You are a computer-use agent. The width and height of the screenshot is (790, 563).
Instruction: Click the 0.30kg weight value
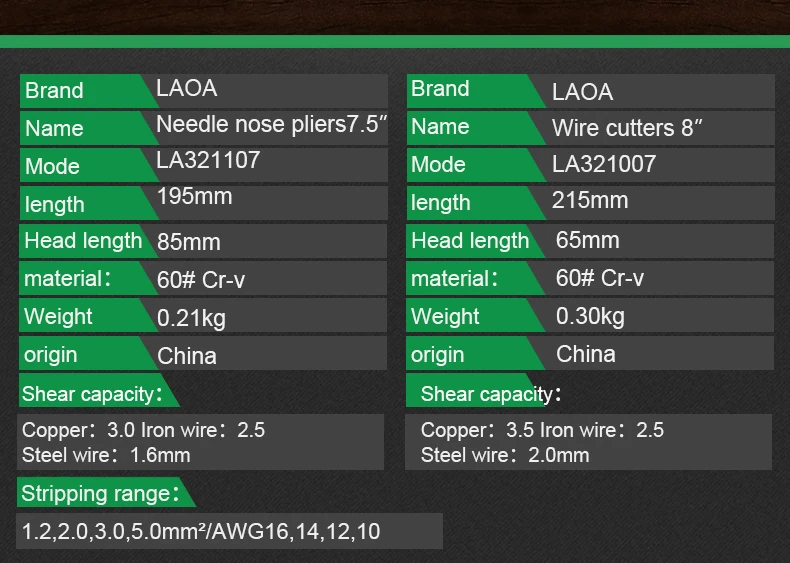(x=590, y=317)
